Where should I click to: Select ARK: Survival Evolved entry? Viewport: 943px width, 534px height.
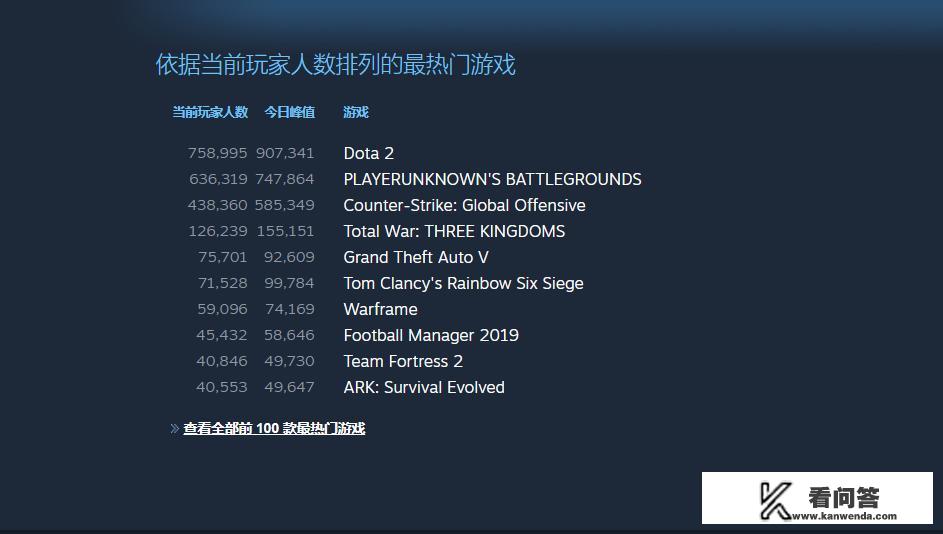point(424,387)
